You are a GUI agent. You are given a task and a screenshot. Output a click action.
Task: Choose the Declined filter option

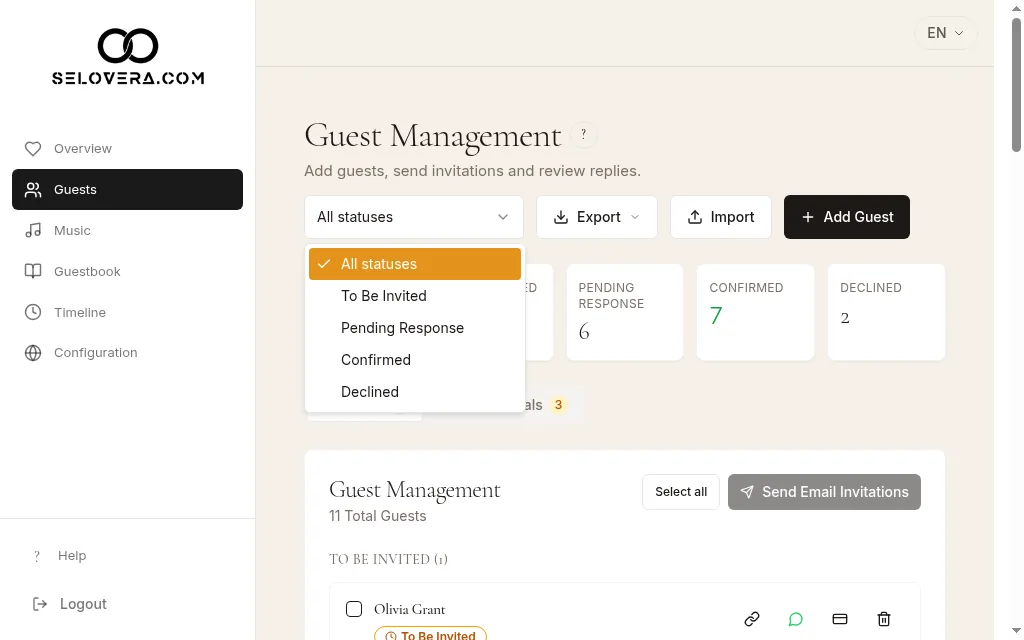(415, 392)
